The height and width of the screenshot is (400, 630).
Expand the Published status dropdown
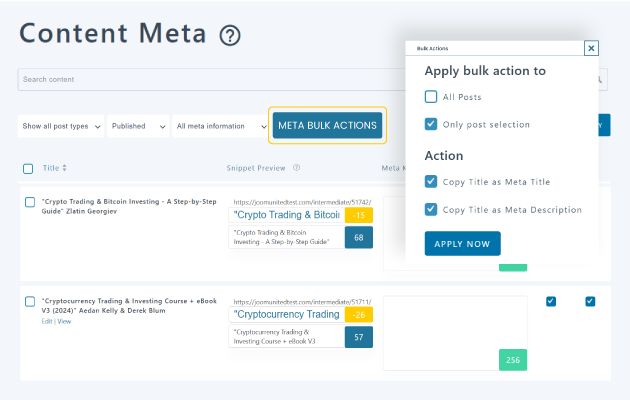click(138, 126)
